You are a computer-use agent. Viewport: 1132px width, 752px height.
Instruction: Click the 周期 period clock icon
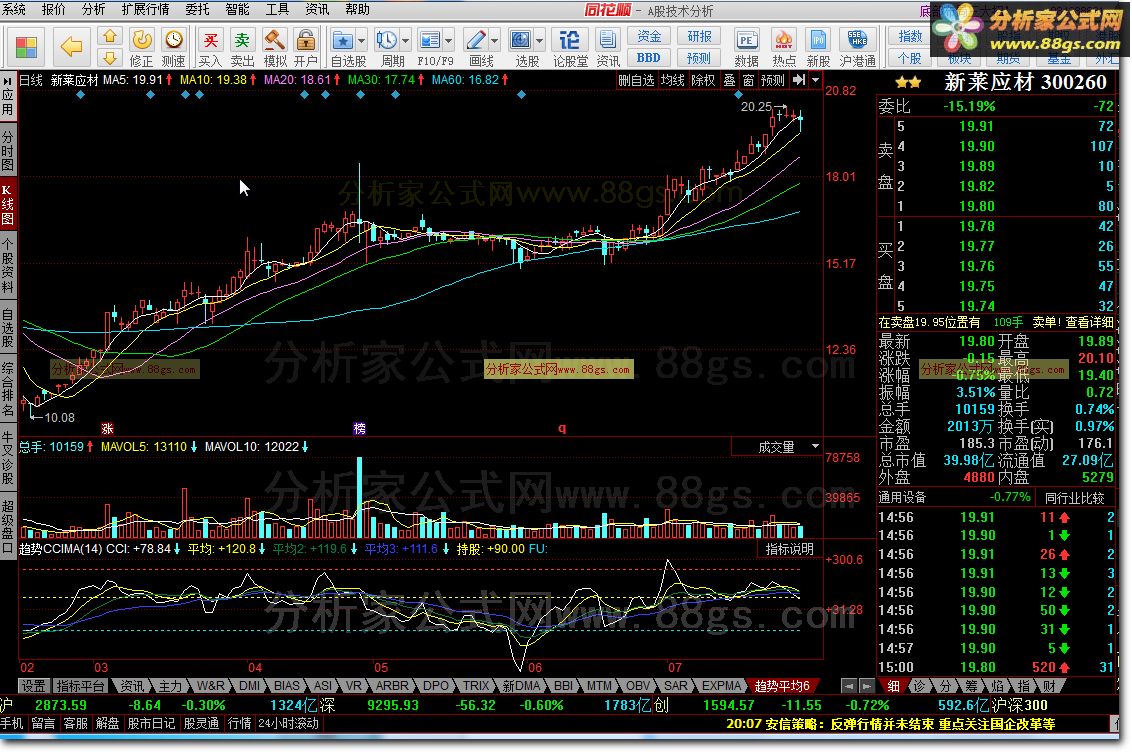[387, 41]
